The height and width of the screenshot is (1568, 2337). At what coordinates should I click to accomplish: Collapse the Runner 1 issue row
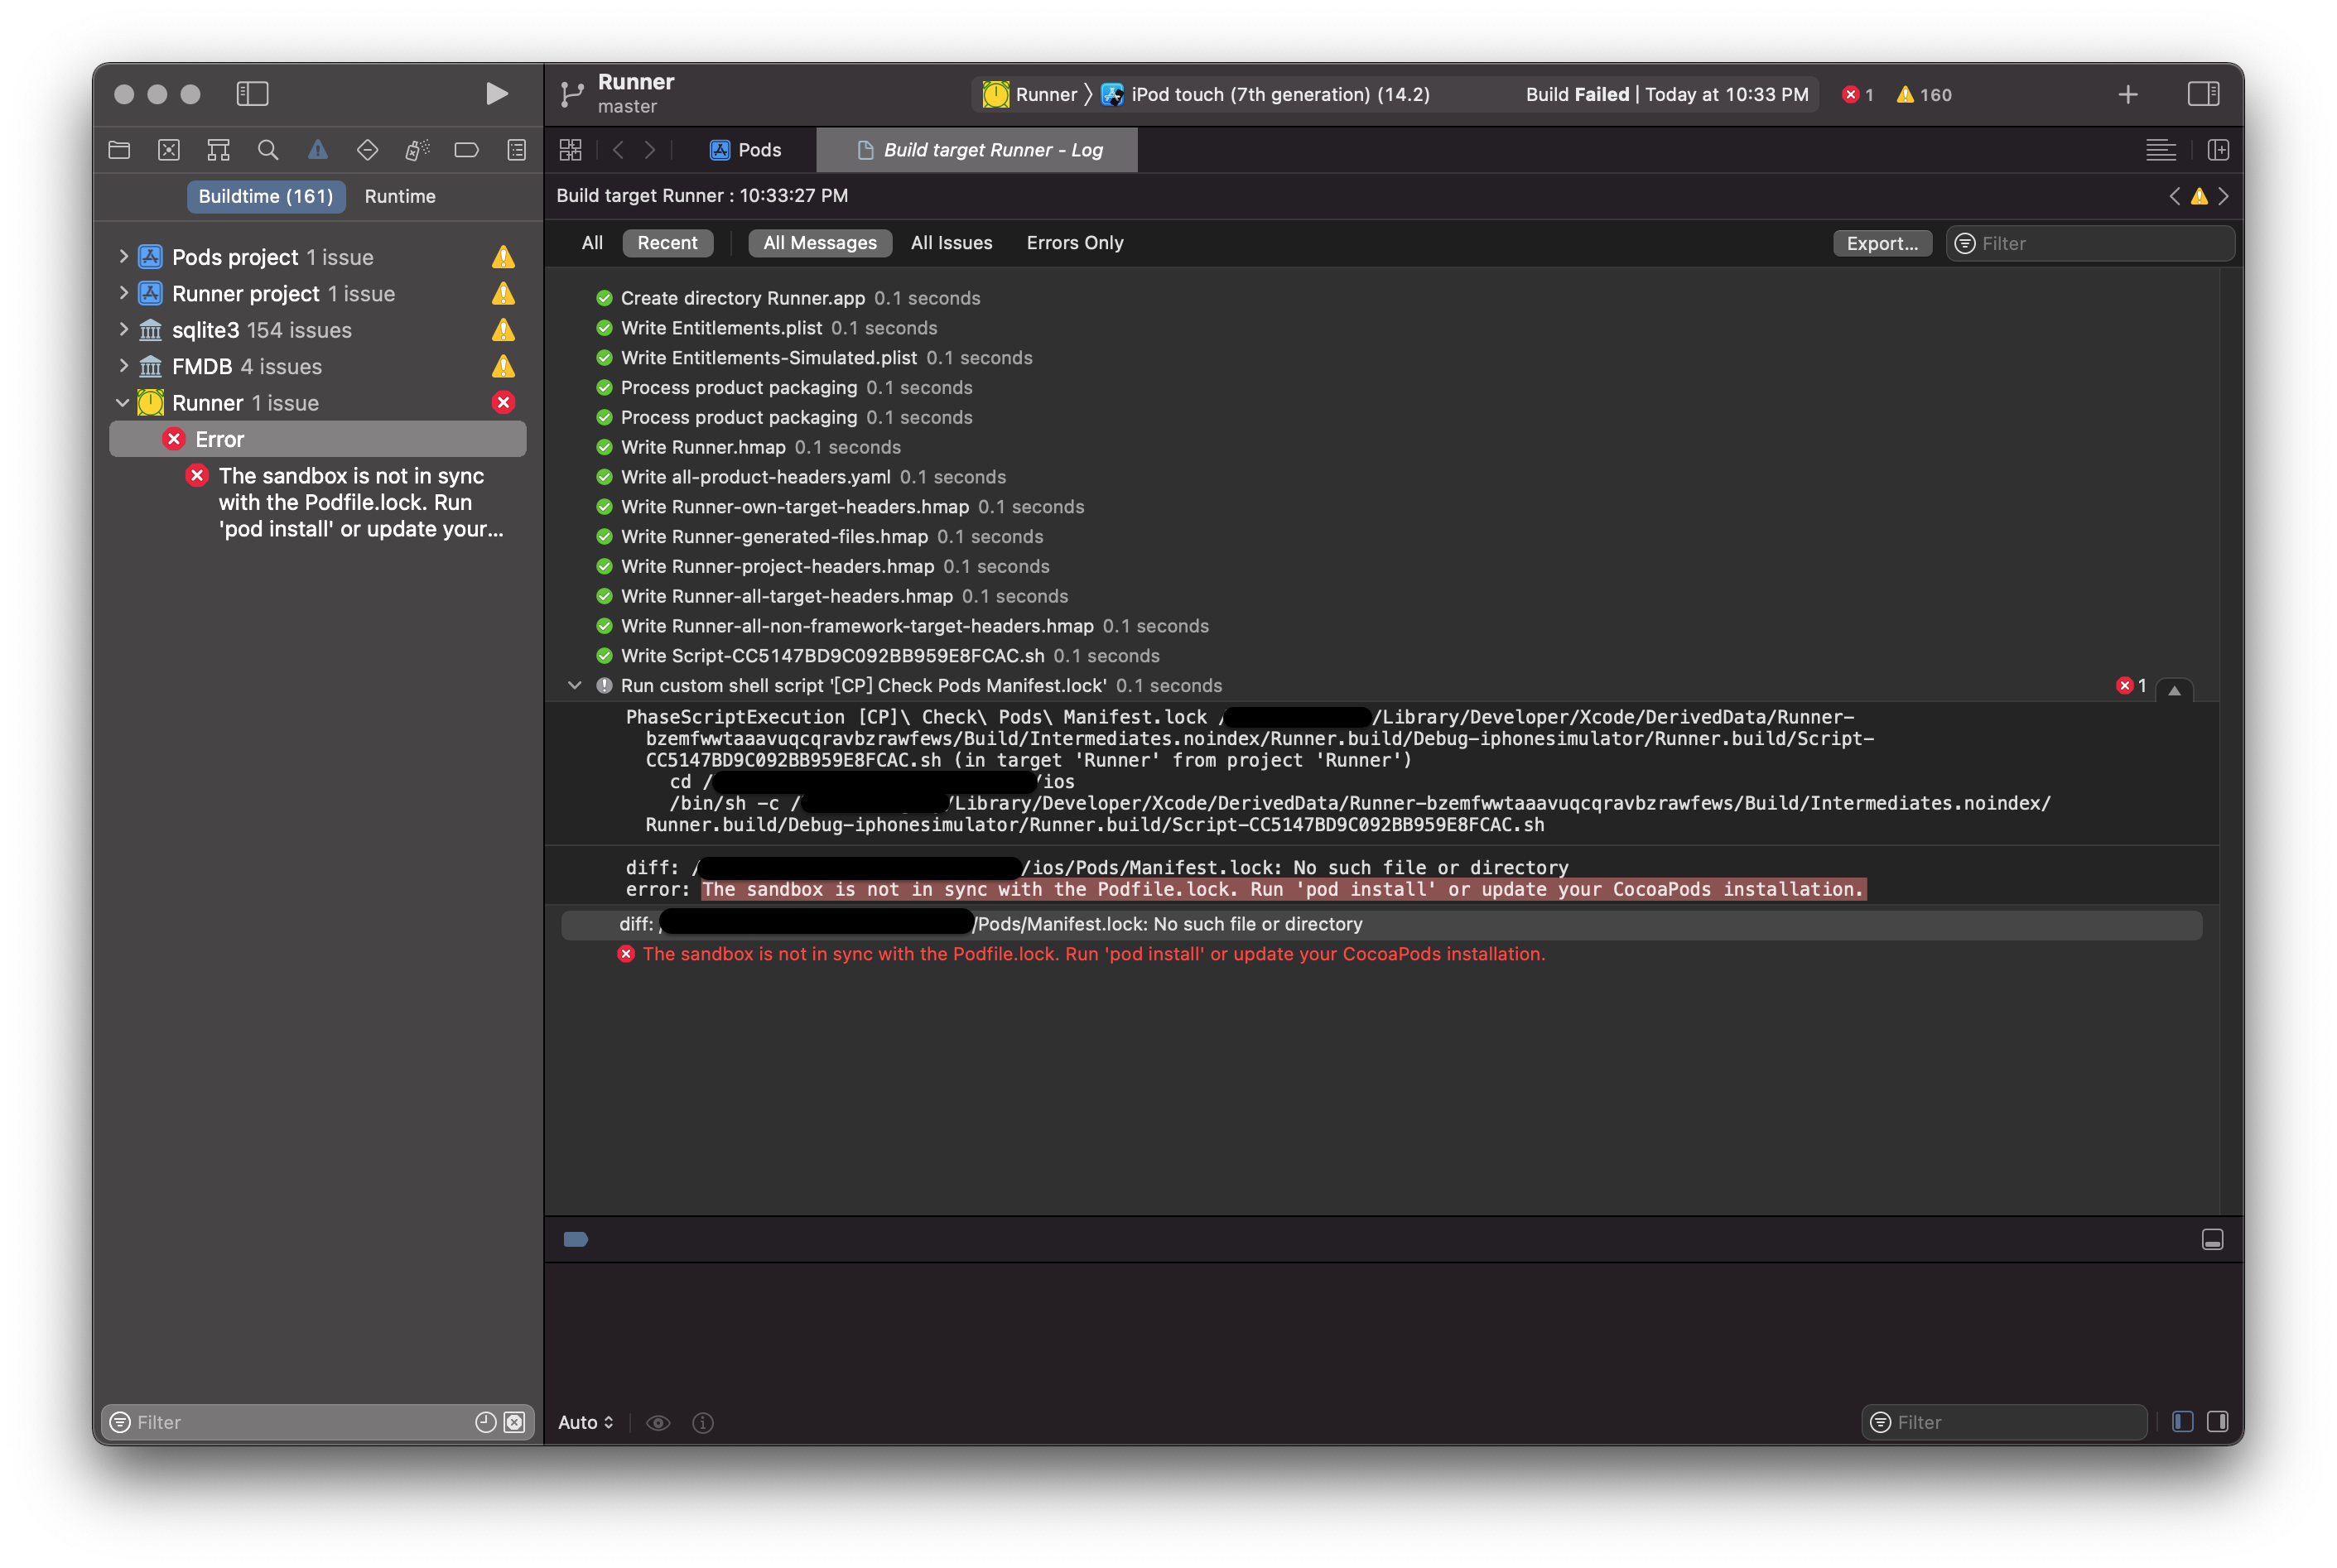pyautogui.click(x=123, y=403)
